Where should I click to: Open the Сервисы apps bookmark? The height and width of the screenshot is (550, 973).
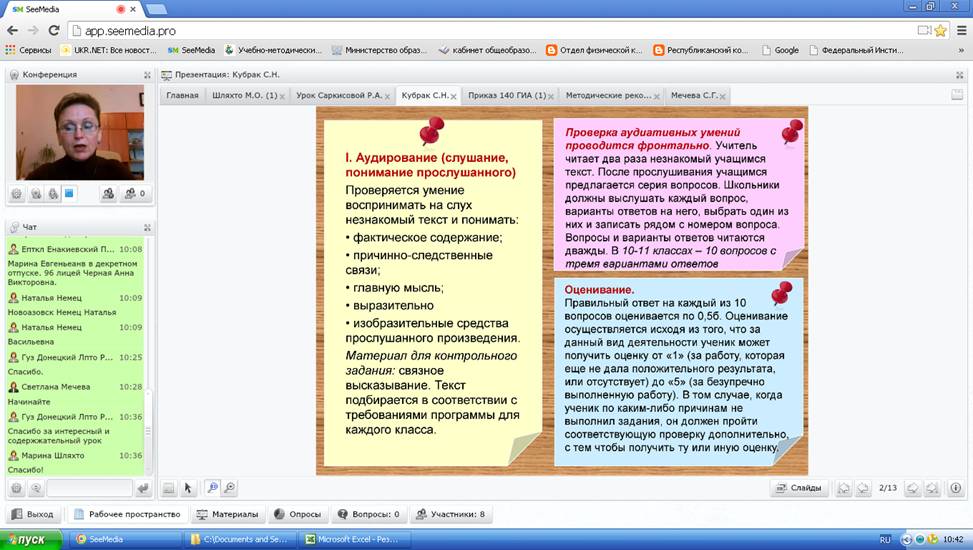click(29, 50)
